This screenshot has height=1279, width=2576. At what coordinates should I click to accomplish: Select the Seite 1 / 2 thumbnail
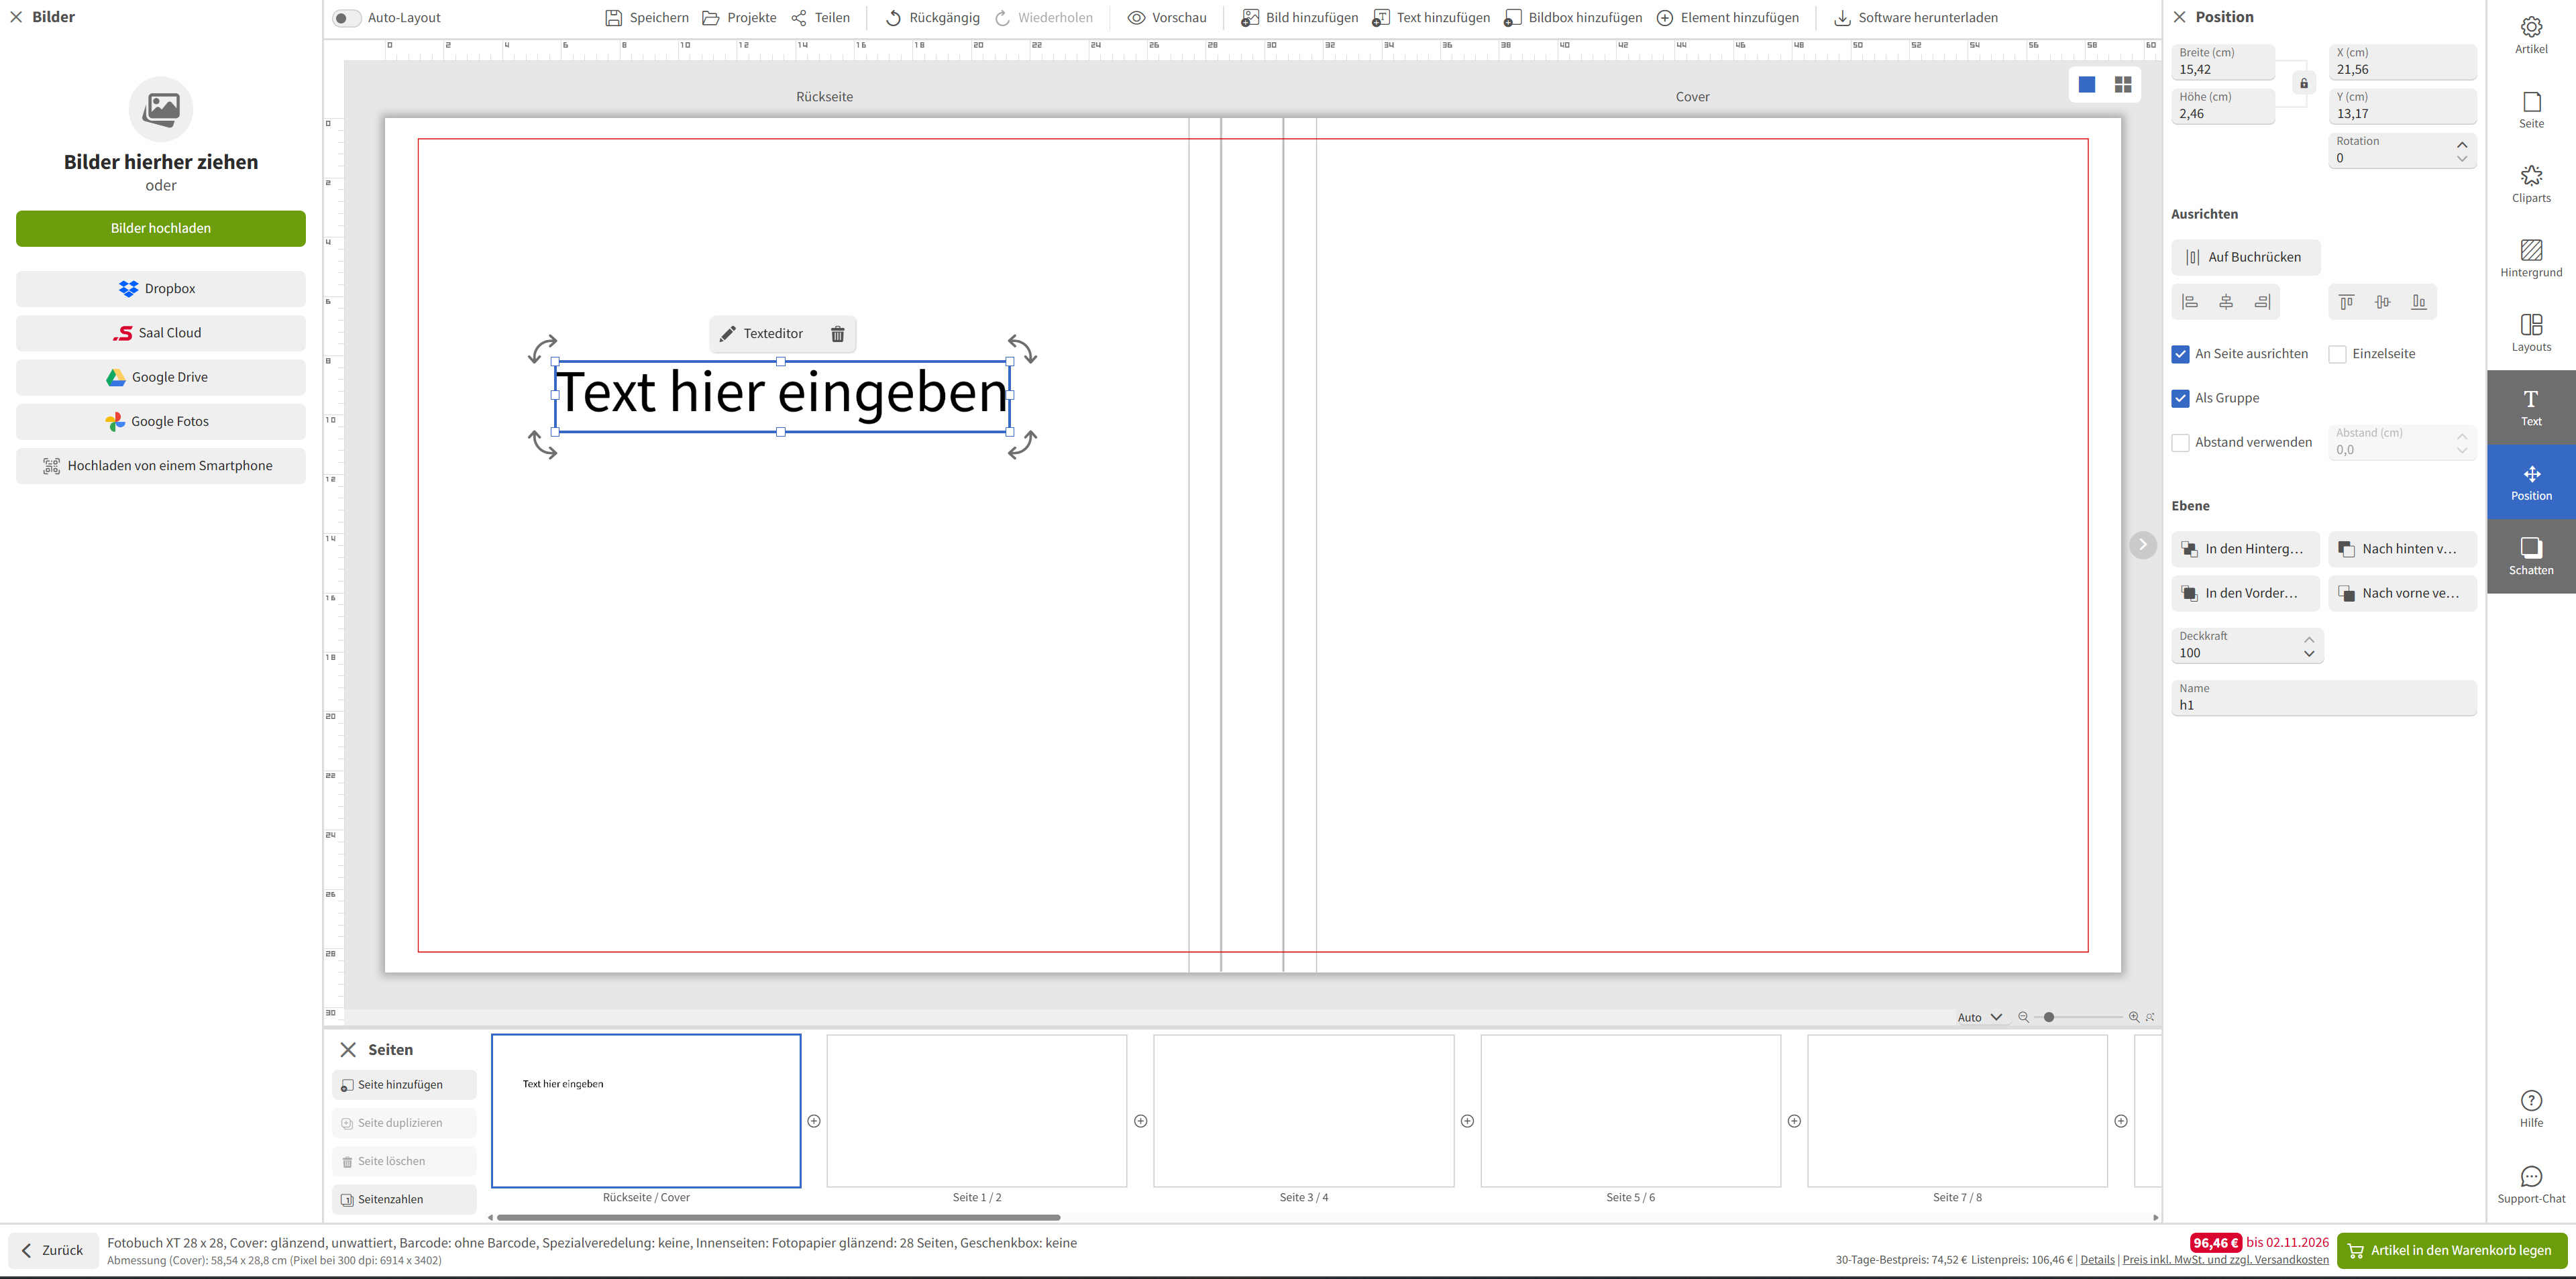point(977,1111)
